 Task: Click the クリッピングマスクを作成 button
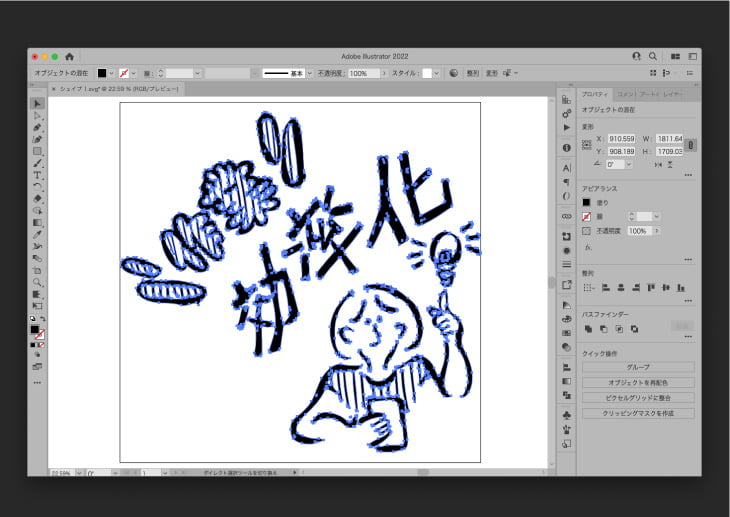pyautogui.click(x=637, y=412)
